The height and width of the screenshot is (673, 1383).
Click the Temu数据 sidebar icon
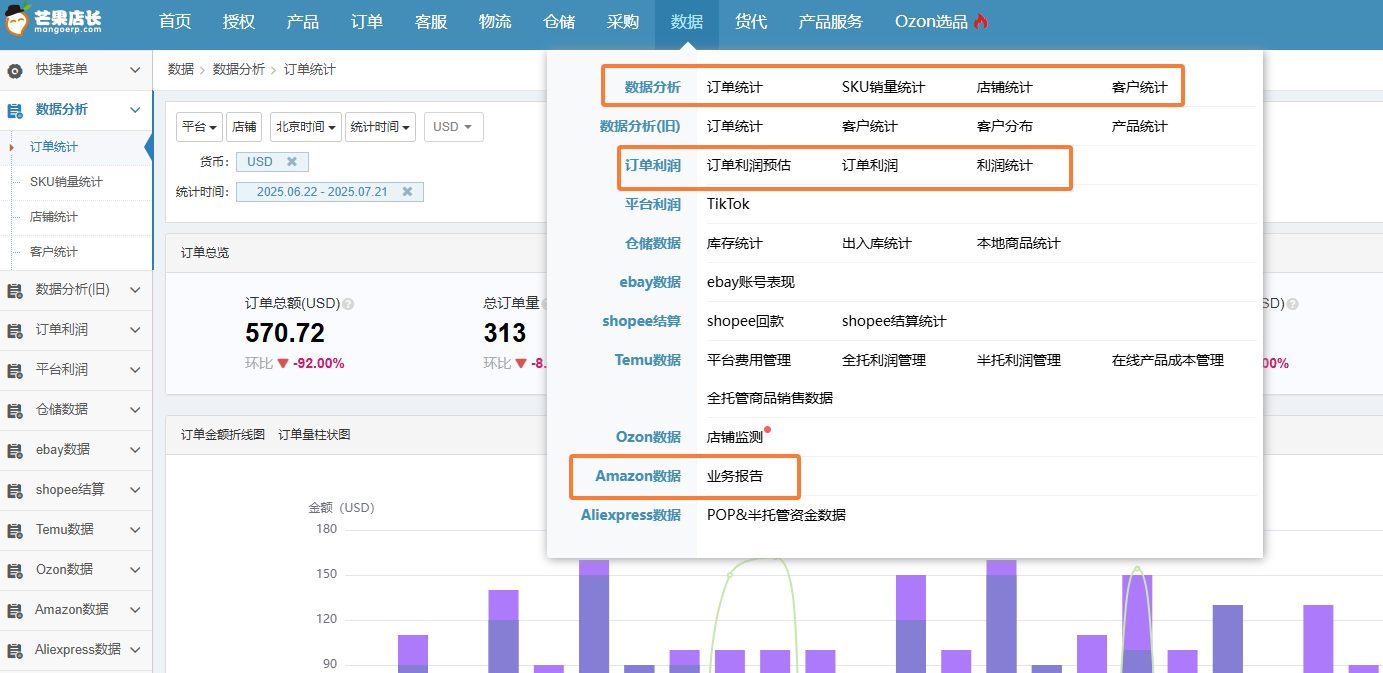point(15,530)
